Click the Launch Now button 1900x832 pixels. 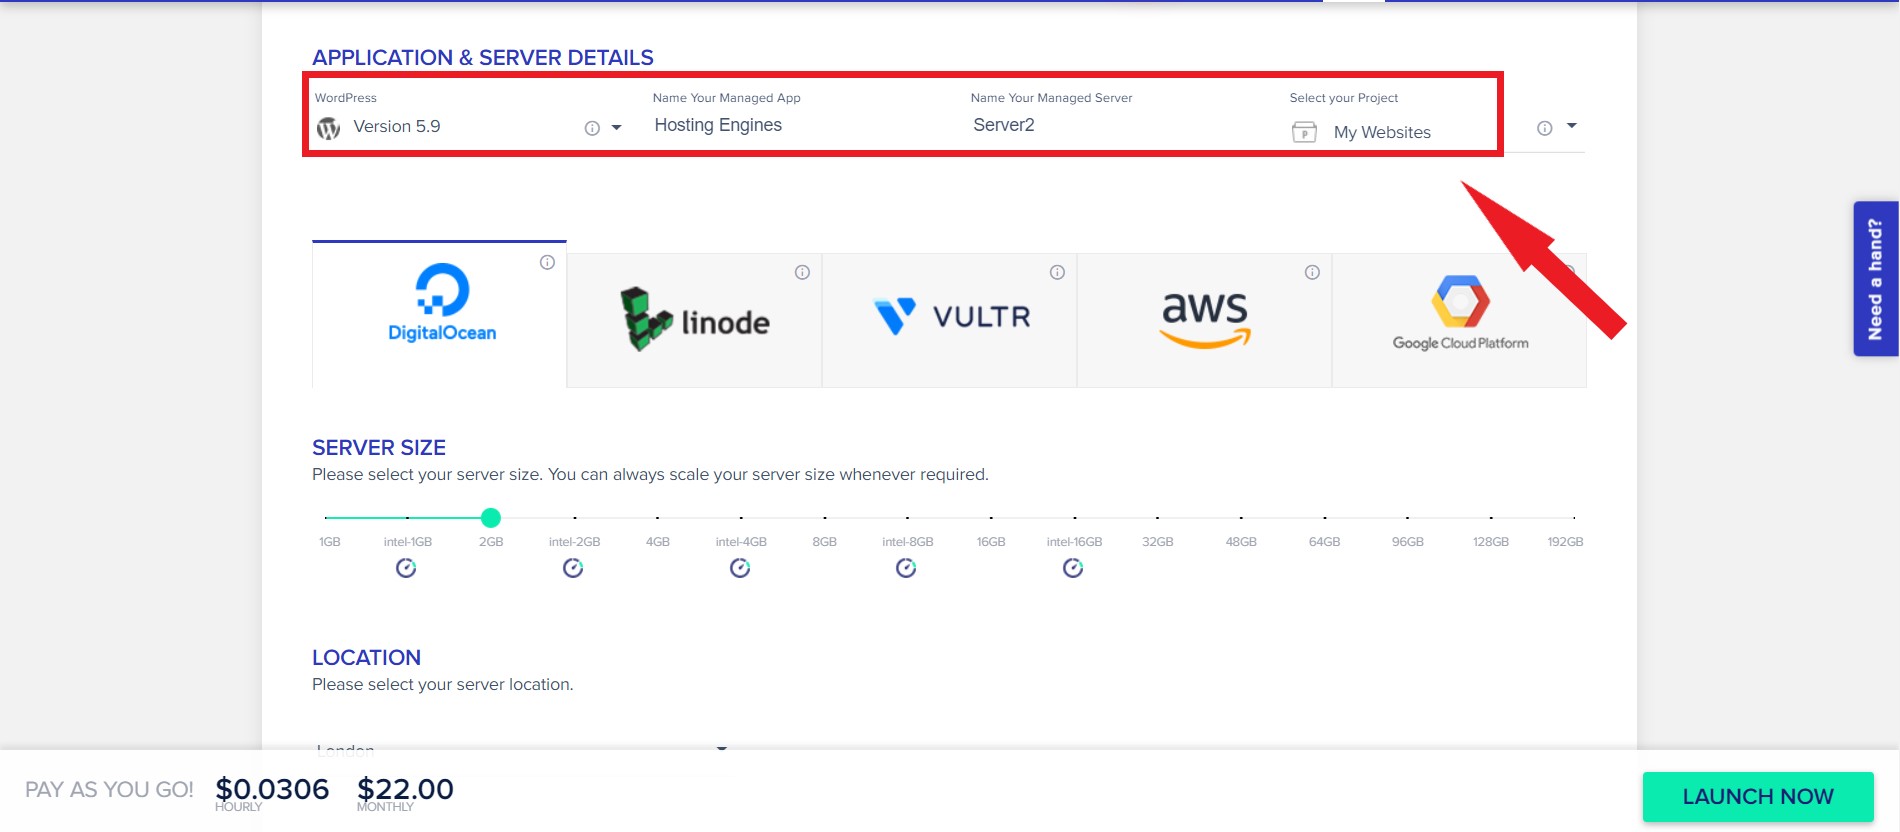click(x=1758, y=797)
